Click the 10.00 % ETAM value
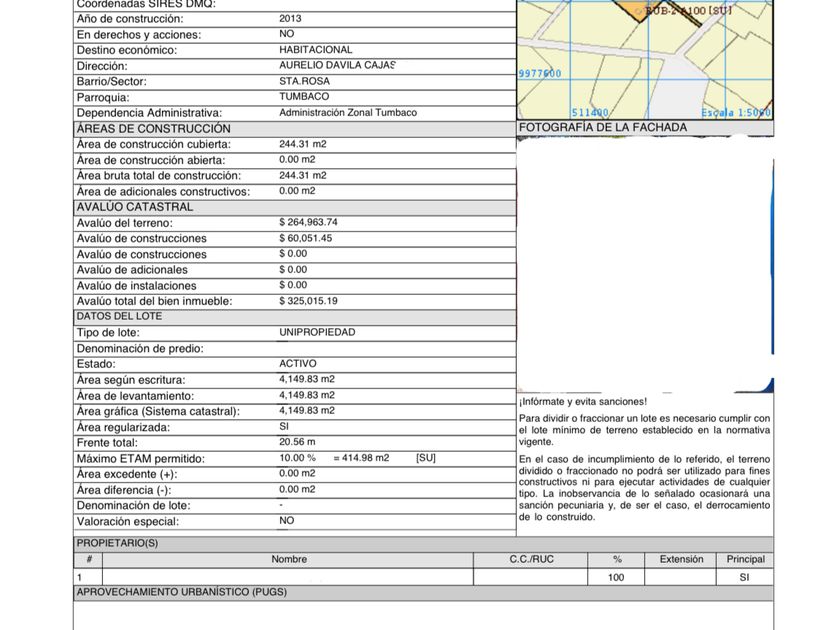This screenshot has width=840, height=630. tap(297, 458)
